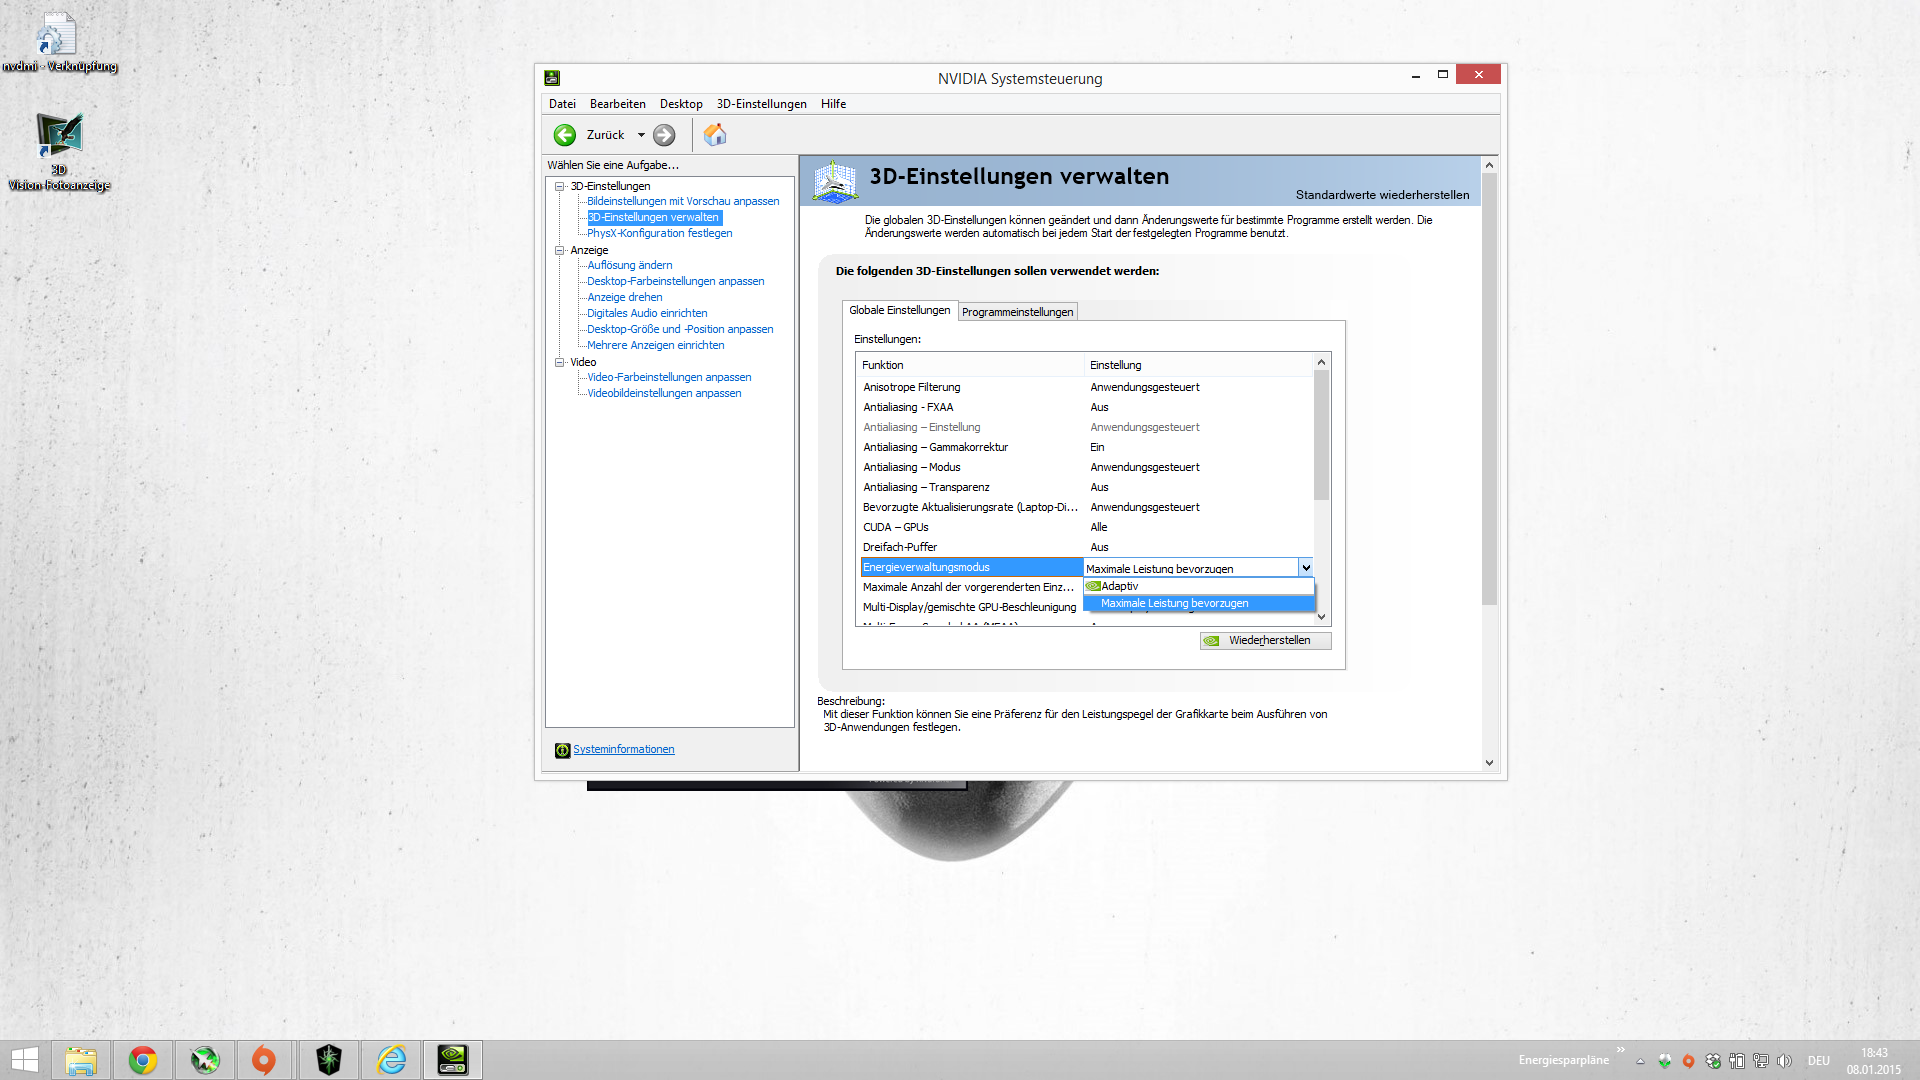The width and height of the screenshot is (1920, 1080).
Task: Select the CUDA – GPUs row
Action: pyautogui.click(x=1085, y=527)
